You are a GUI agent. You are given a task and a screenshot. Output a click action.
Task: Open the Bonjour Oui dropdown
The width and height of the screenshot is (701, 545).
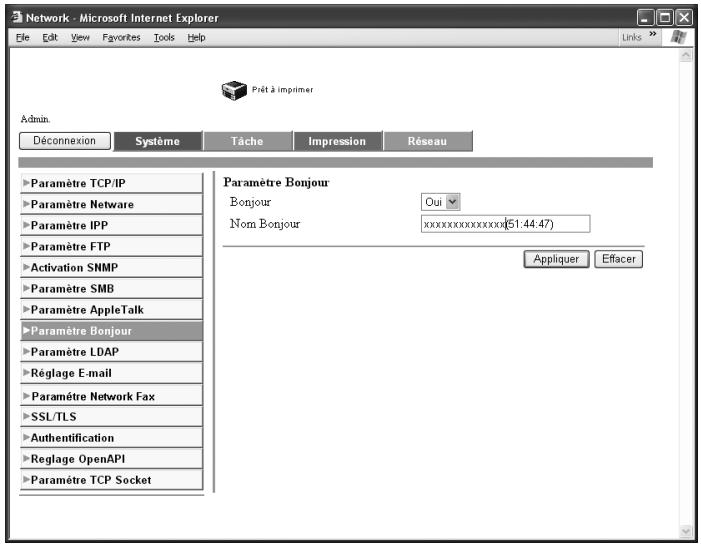(440, 202)
